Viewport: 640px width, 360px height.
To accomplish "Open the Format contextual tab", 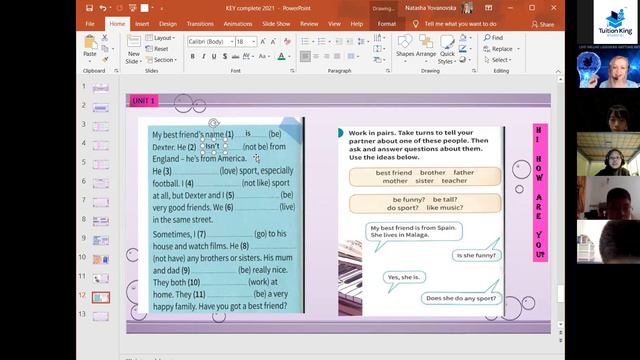I will (387, 24).
